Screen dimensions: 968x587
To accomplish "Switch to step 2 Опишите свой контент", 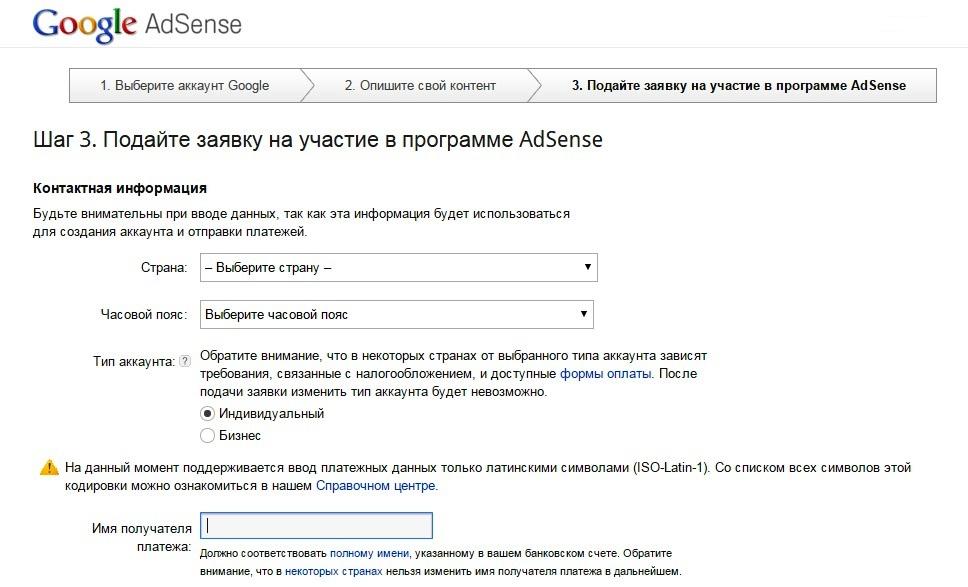I will pos(420,85).
